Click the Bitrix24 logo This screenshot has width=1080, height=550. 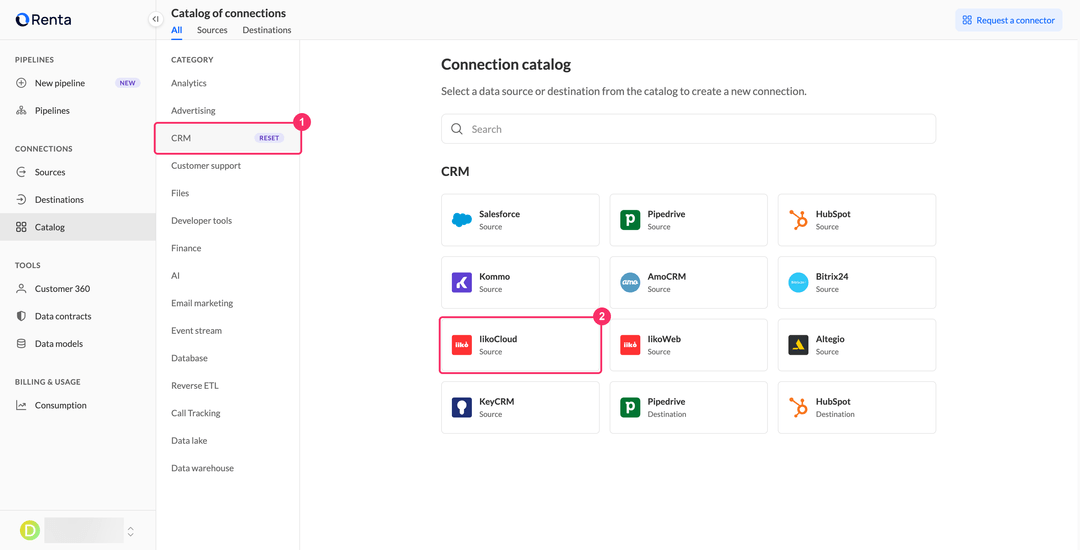coord(798,282)
